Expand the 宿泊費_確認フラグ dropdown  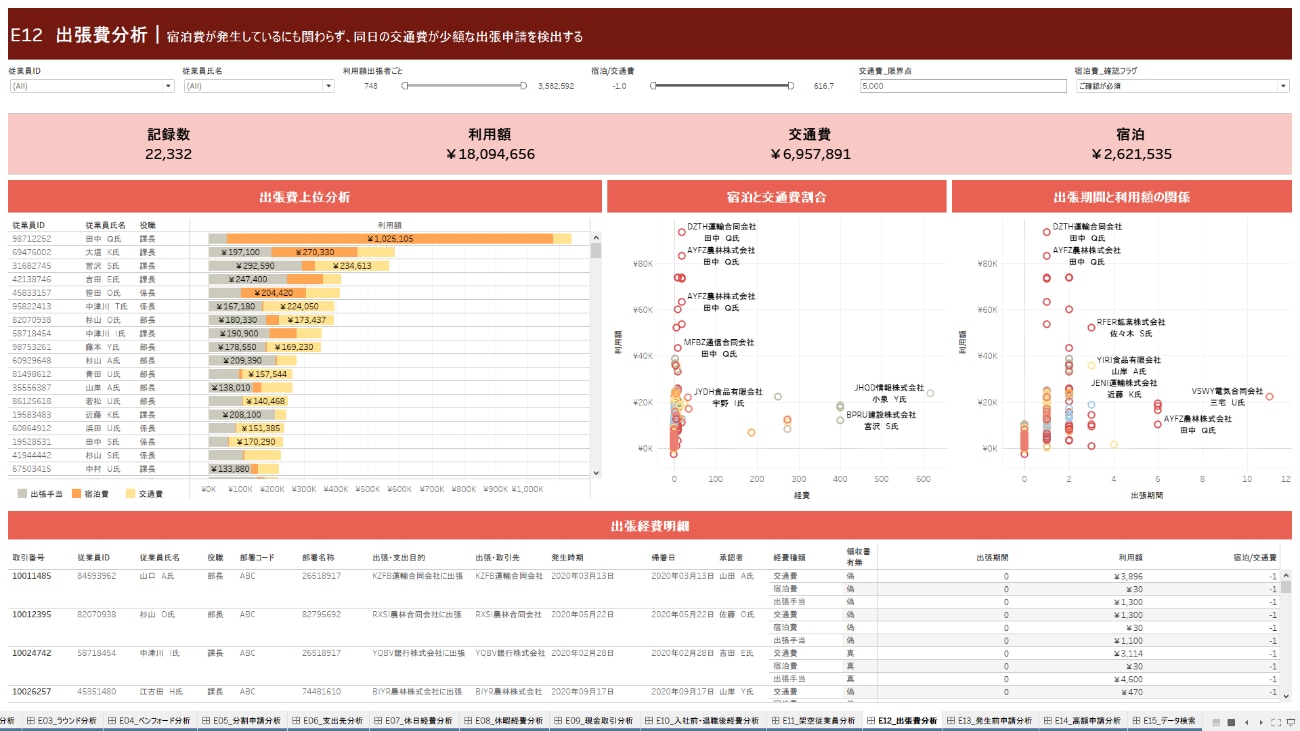(1283, 87)
